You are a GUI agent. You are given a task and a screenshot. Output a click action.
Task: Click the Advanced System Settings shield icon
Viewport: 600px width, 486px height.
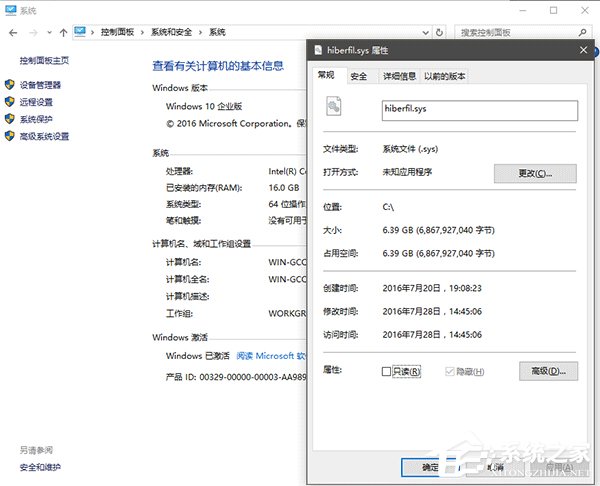10,136
